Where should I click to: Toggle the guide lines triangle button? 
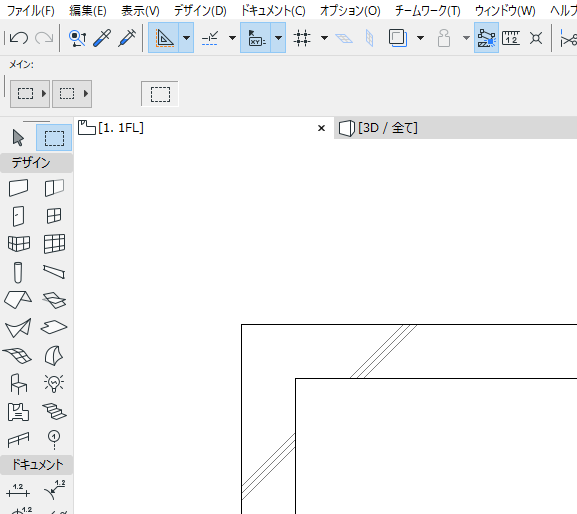point(164,38)
